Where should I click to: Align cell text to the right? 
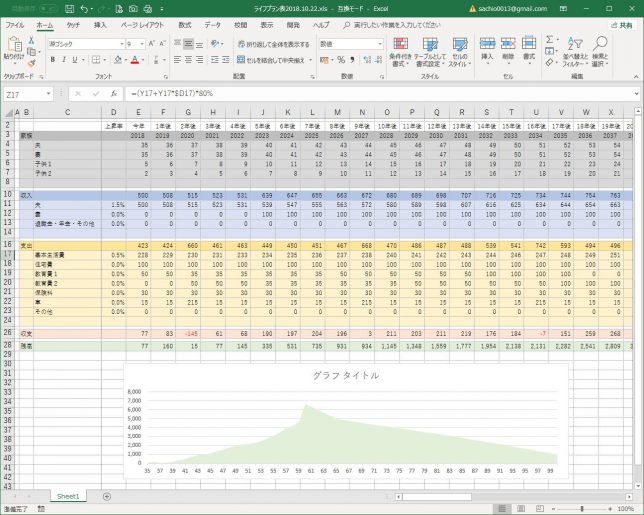pos(199,60)
